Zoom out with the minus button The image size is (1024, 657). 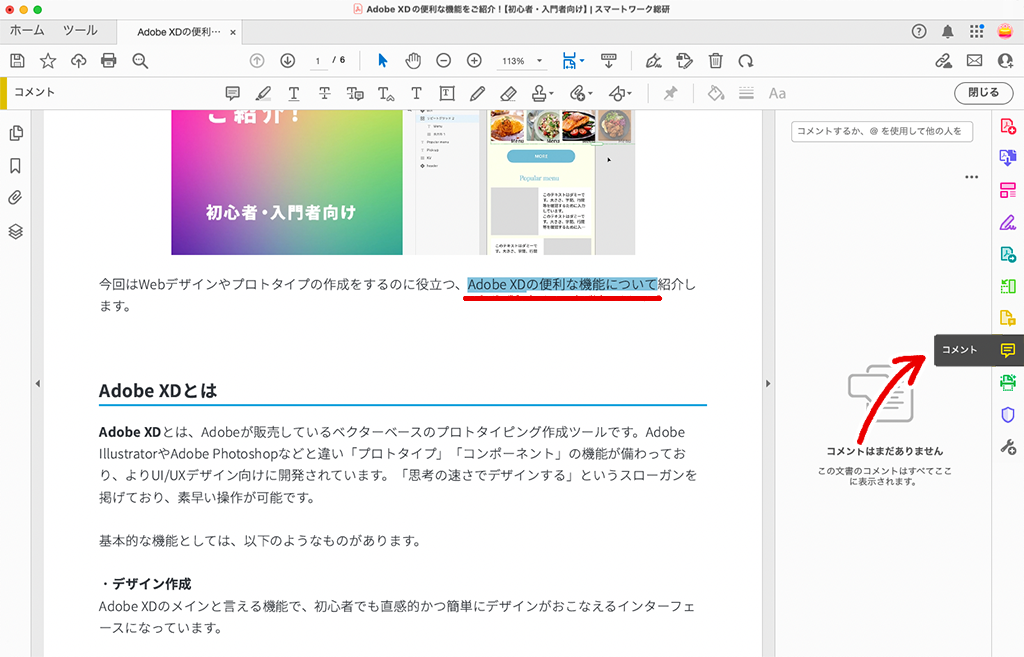click(x=443, y=61)
